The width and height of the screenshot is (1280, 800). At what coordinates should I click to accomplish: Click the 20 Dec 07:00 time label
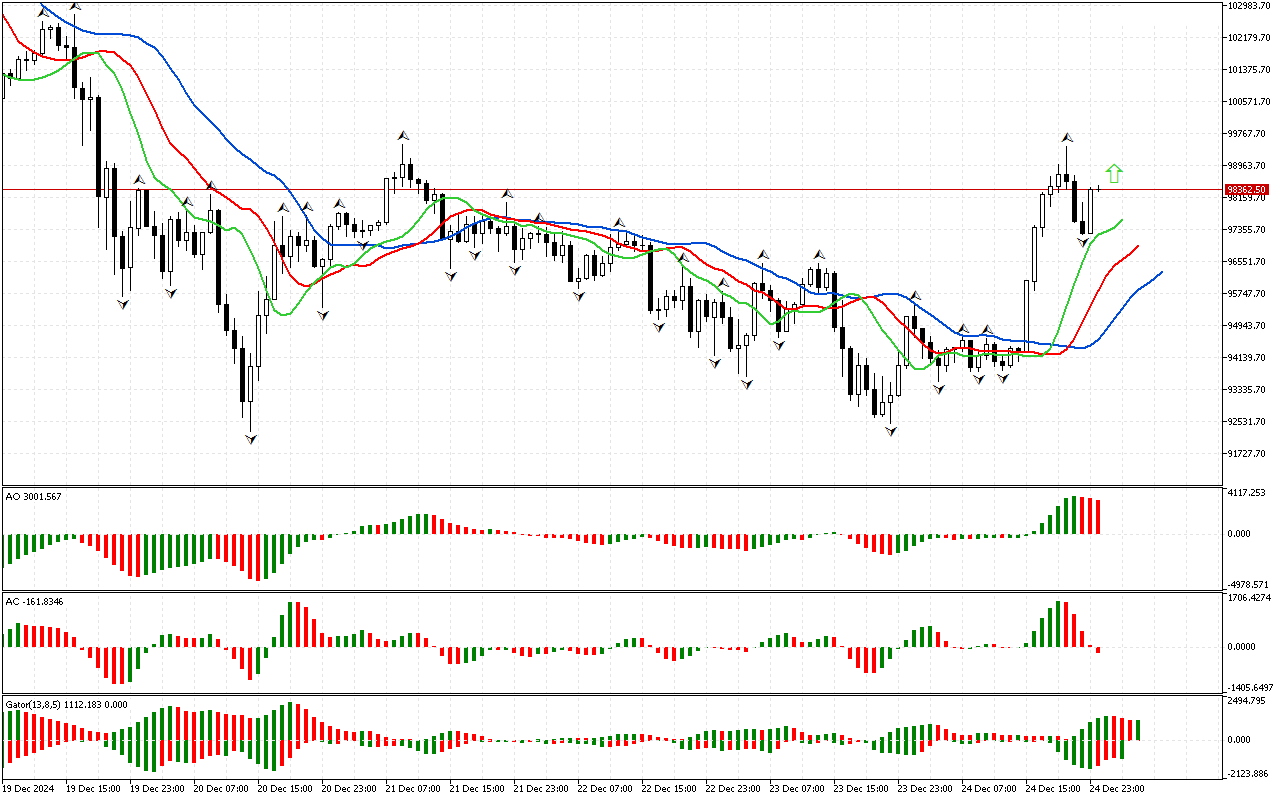coord(221,788)
